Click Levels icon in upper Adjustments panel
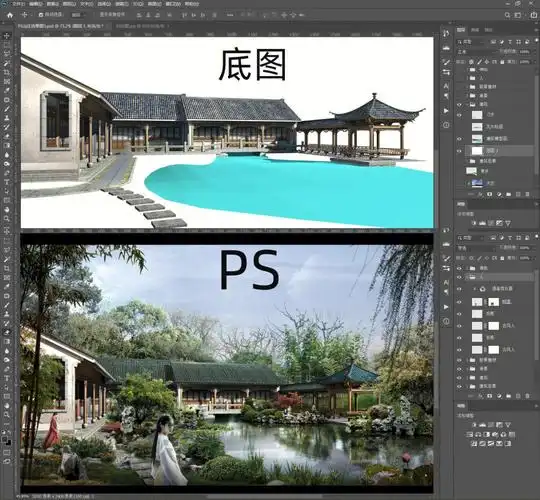 tap(482, 223)
